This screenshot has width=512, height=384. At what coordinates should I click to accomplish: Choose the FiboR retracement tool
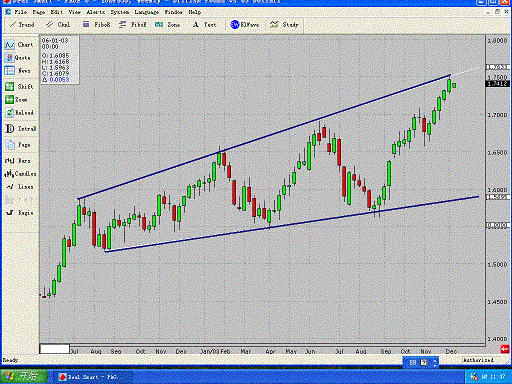96,25
